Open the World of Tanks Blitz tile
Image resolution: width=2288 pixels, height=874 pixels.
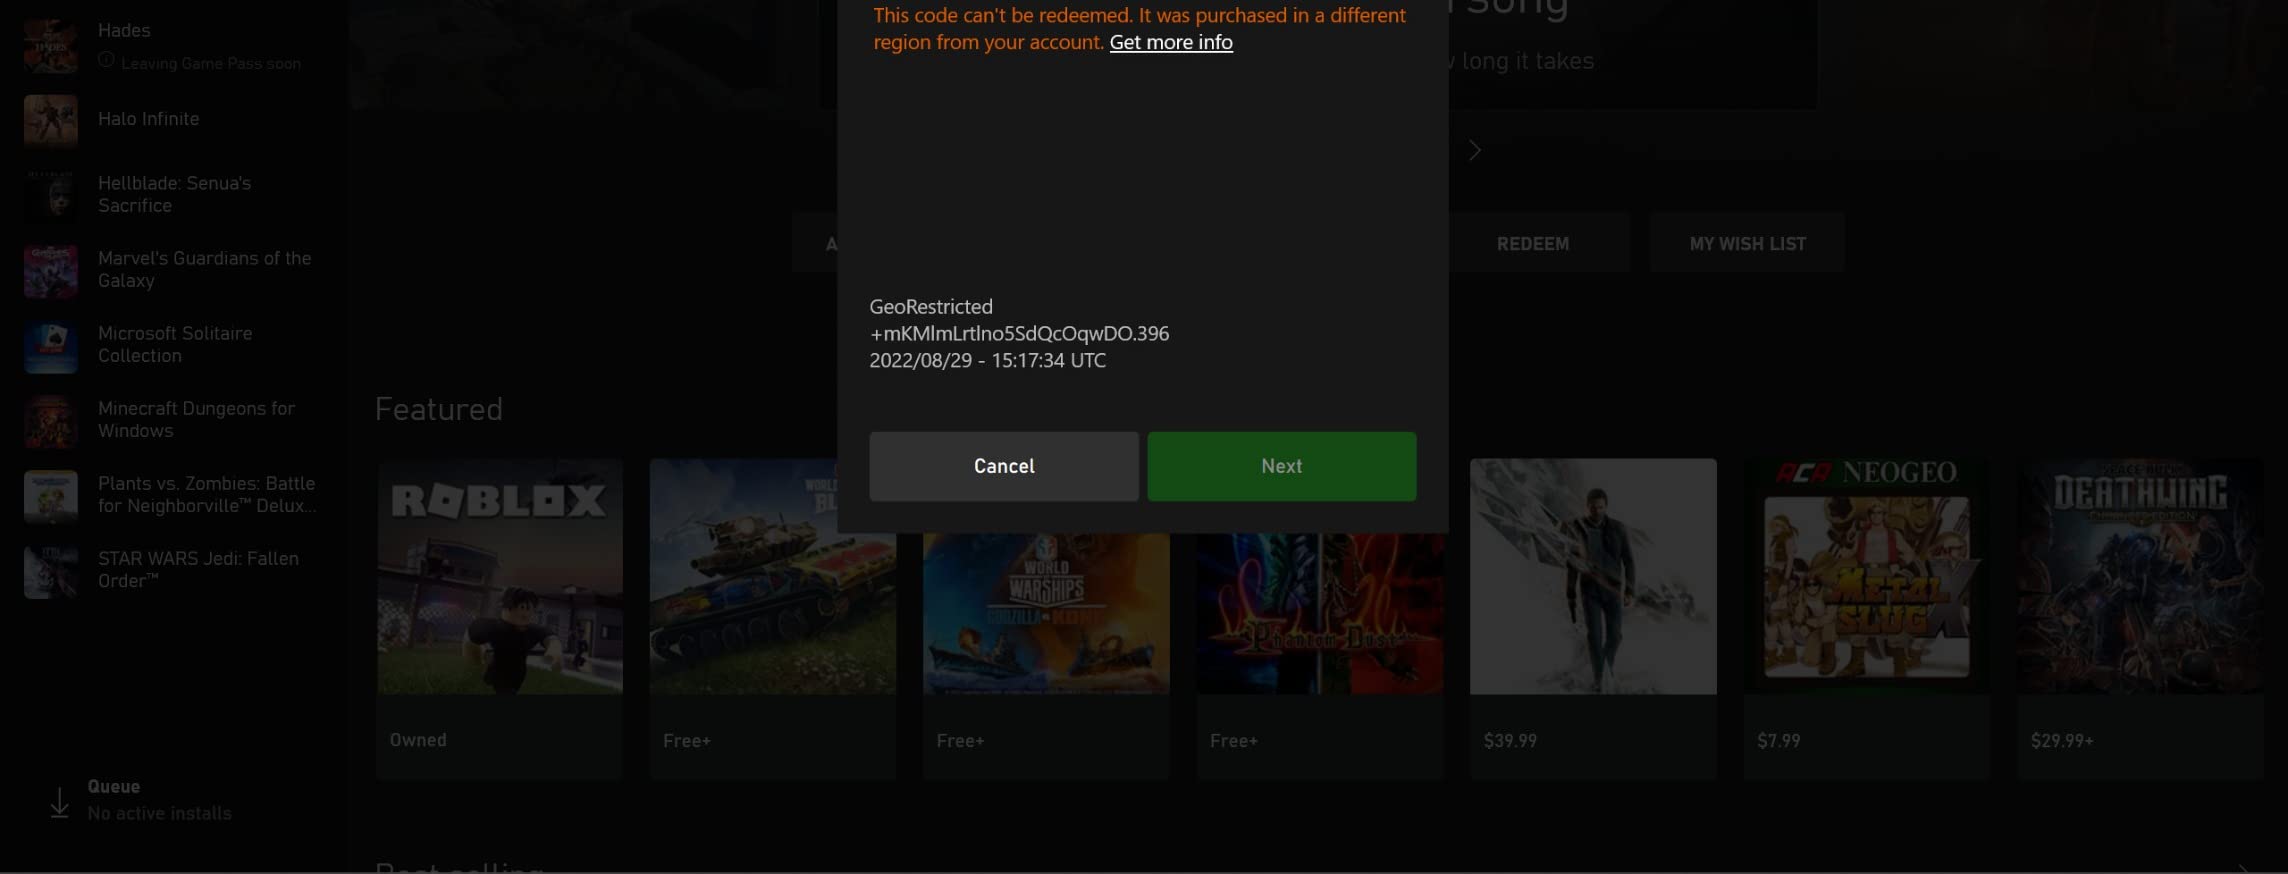click(x=773, y=619)
